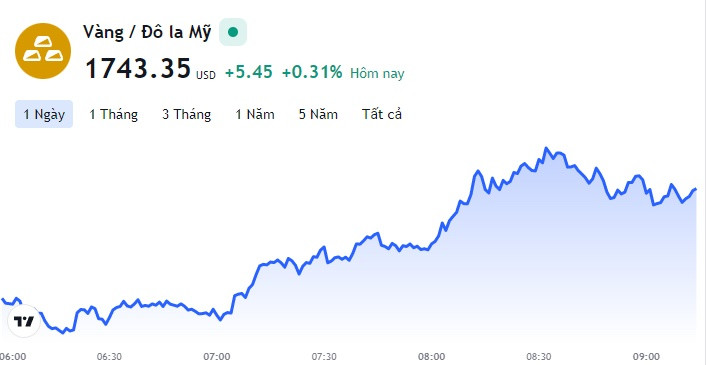This screenshot has height=365, width=707.
Task: Click the +0.31% percentage change
Action: [x=312, y=72]
